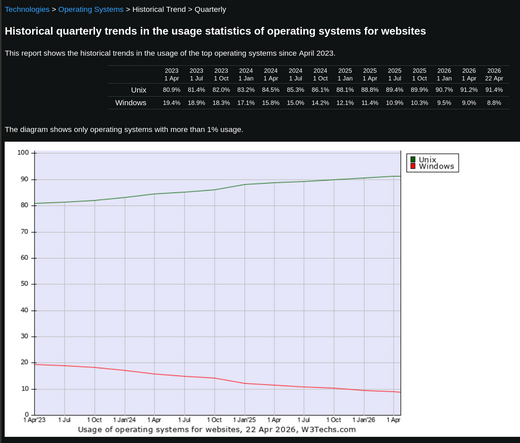Click the Unix value 89.4%
This screenshot has width=520, height=443.
click(394, 90)
